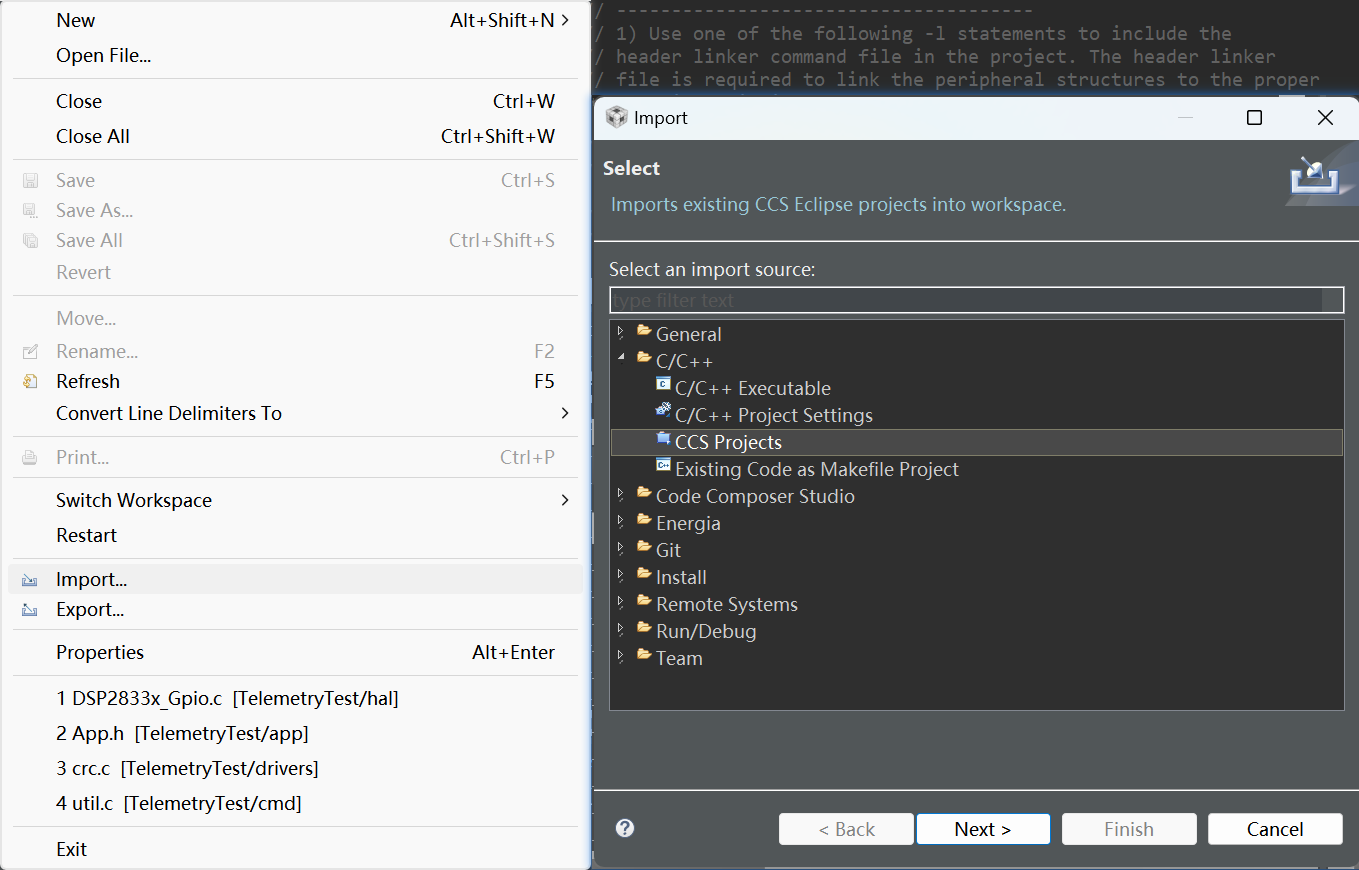This screenshot has height=870, width=1359.
Task: Select the CCS Projects tree row
Action: (x=977, y=442)
